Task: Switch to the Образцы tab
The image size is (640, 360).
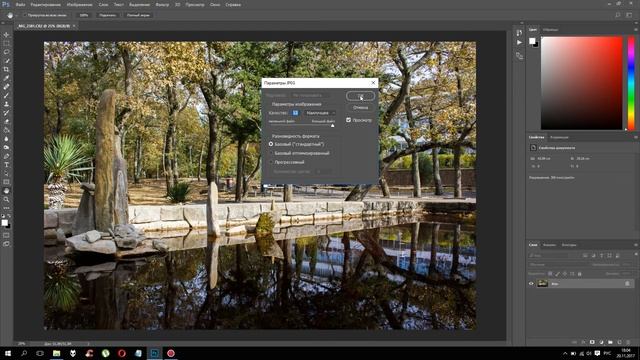Action: 551,29
